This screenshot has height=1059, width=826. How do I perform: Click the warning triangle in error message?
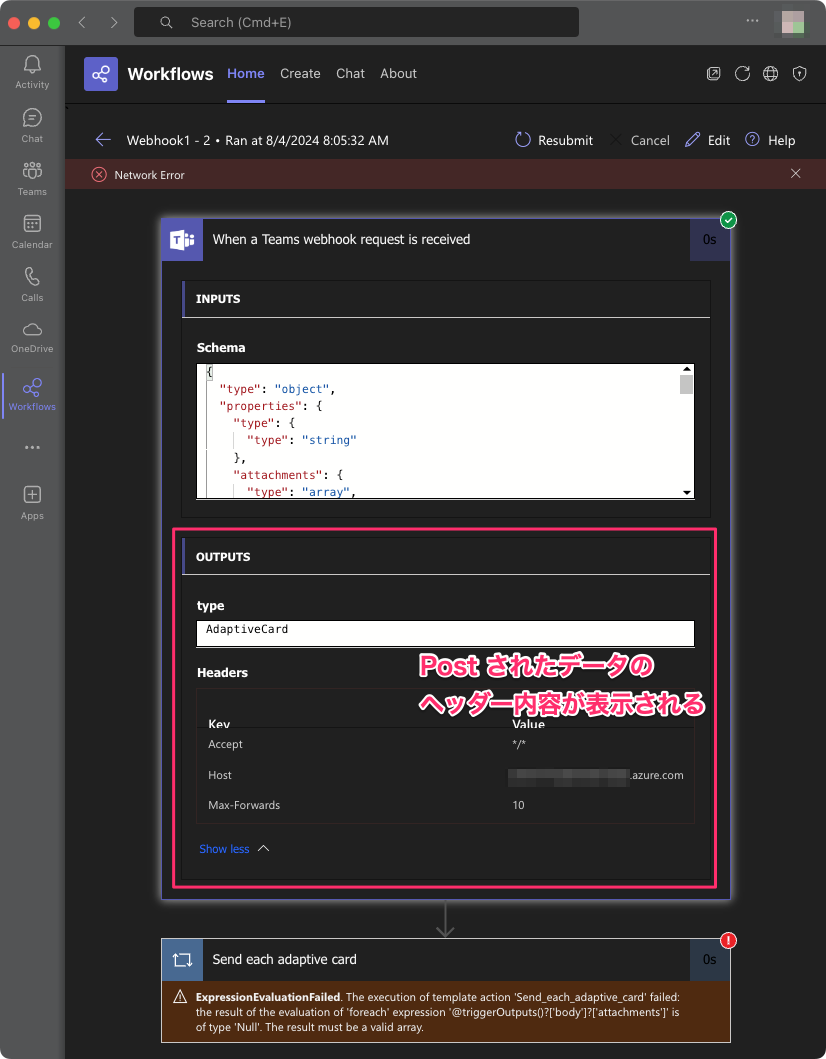click(x=180, y=997)
